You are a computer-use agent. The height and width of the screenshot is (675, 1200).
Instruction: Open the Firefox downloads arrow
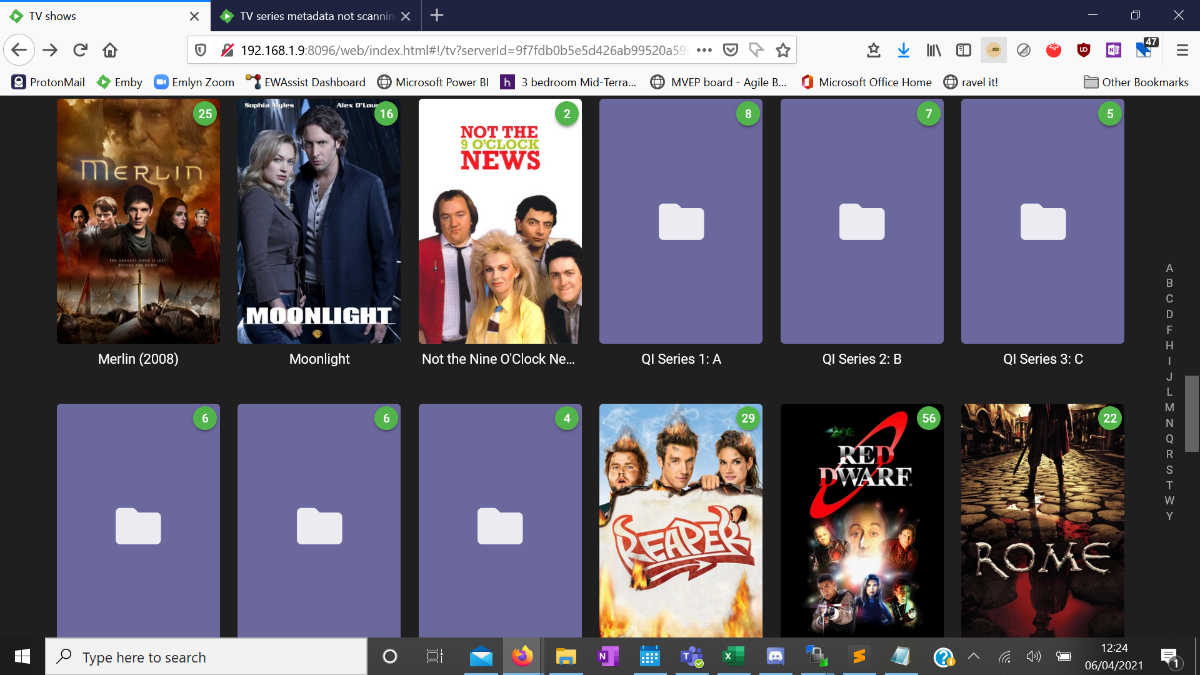click(x=904, y=50)
